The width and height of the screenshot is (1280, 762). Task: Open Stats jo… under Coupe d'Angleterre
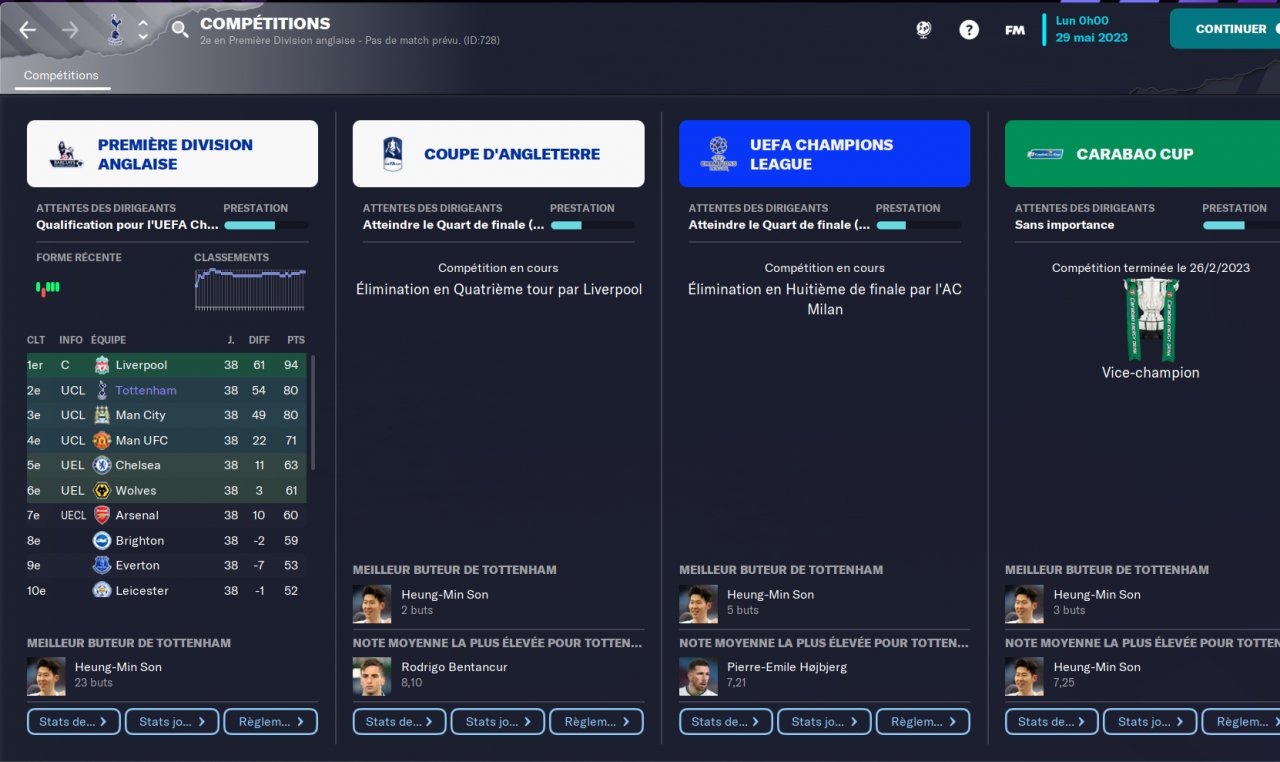click(498, 721)
